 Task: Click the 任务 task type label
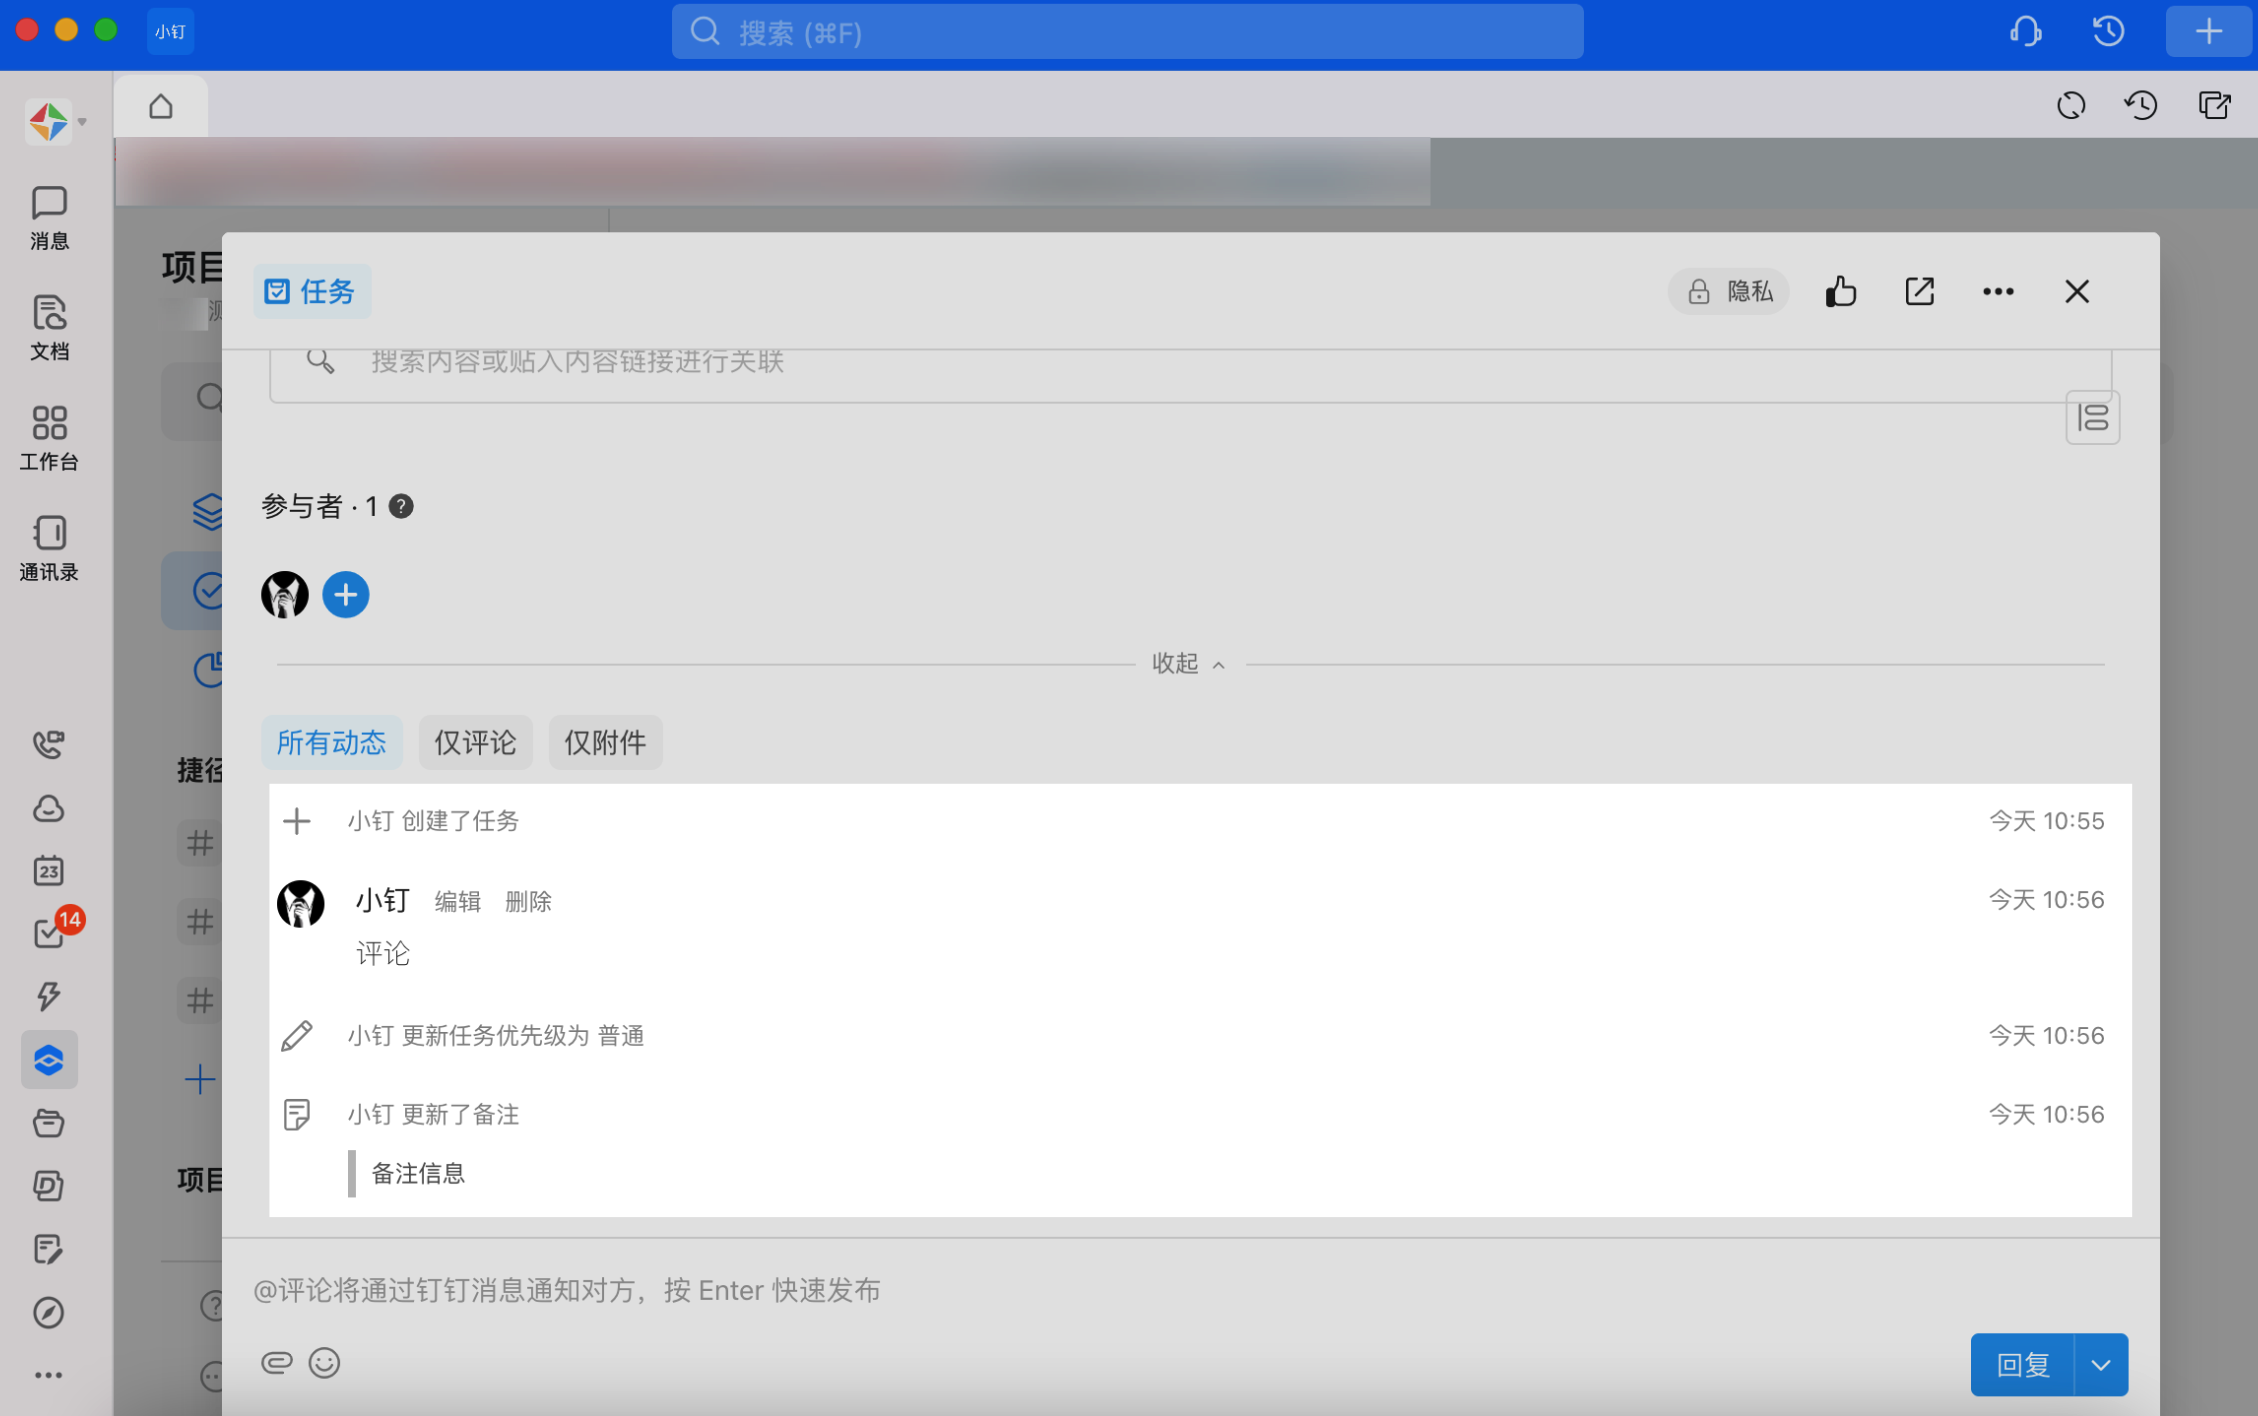click(x=311, y=292)
